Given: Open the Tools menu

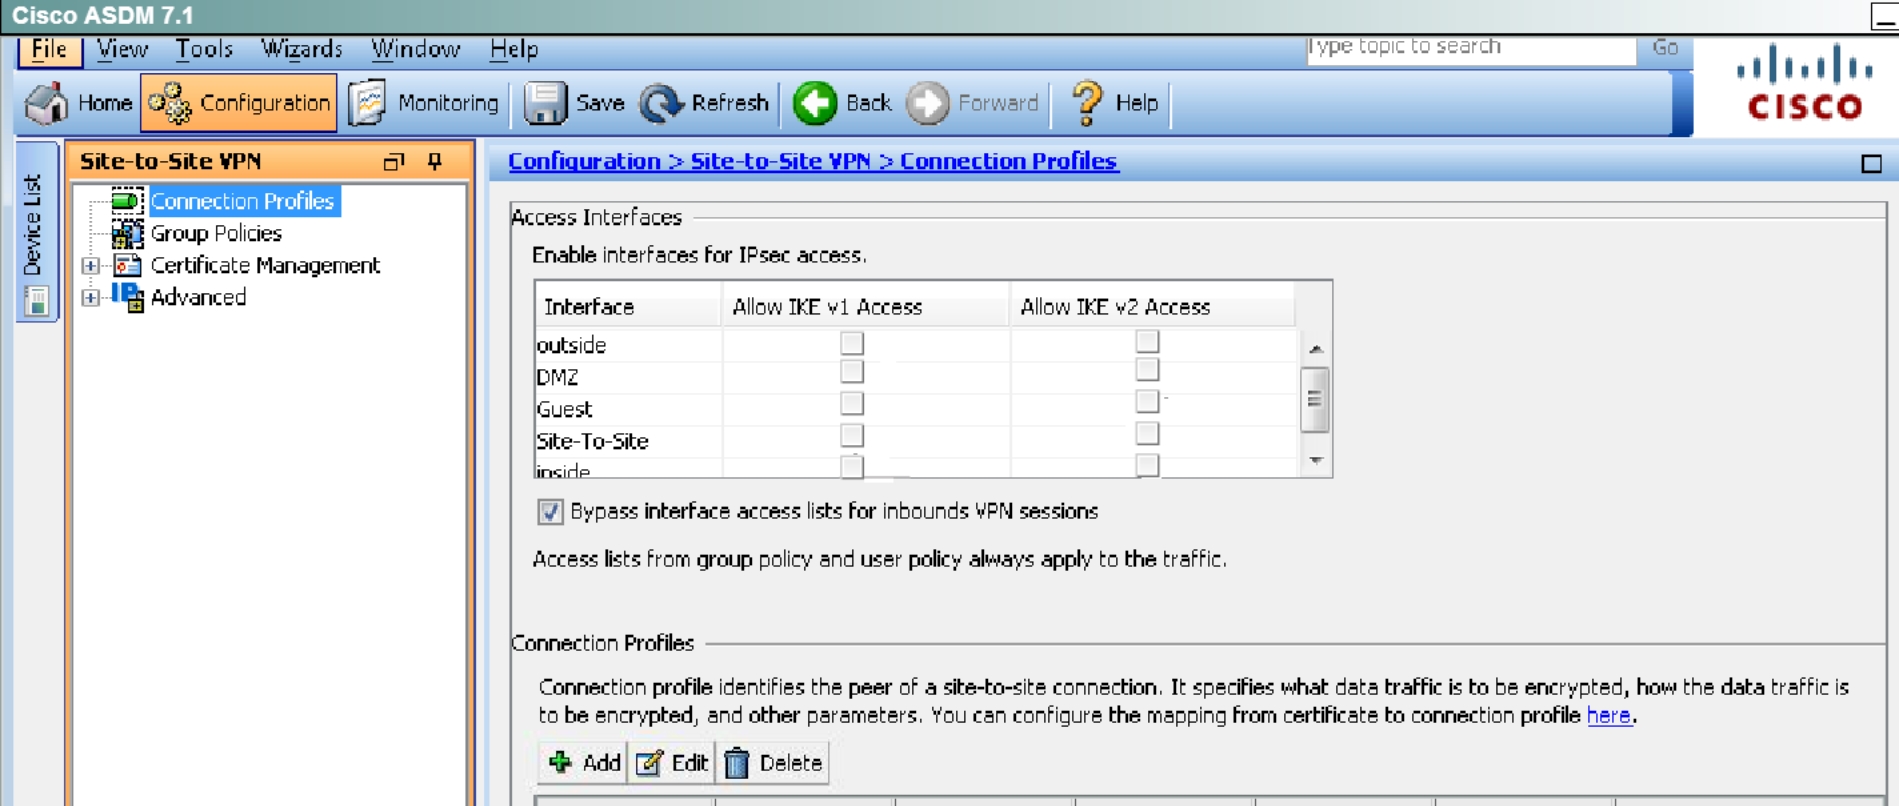Looking at the screenshot, I should [204, 49].
